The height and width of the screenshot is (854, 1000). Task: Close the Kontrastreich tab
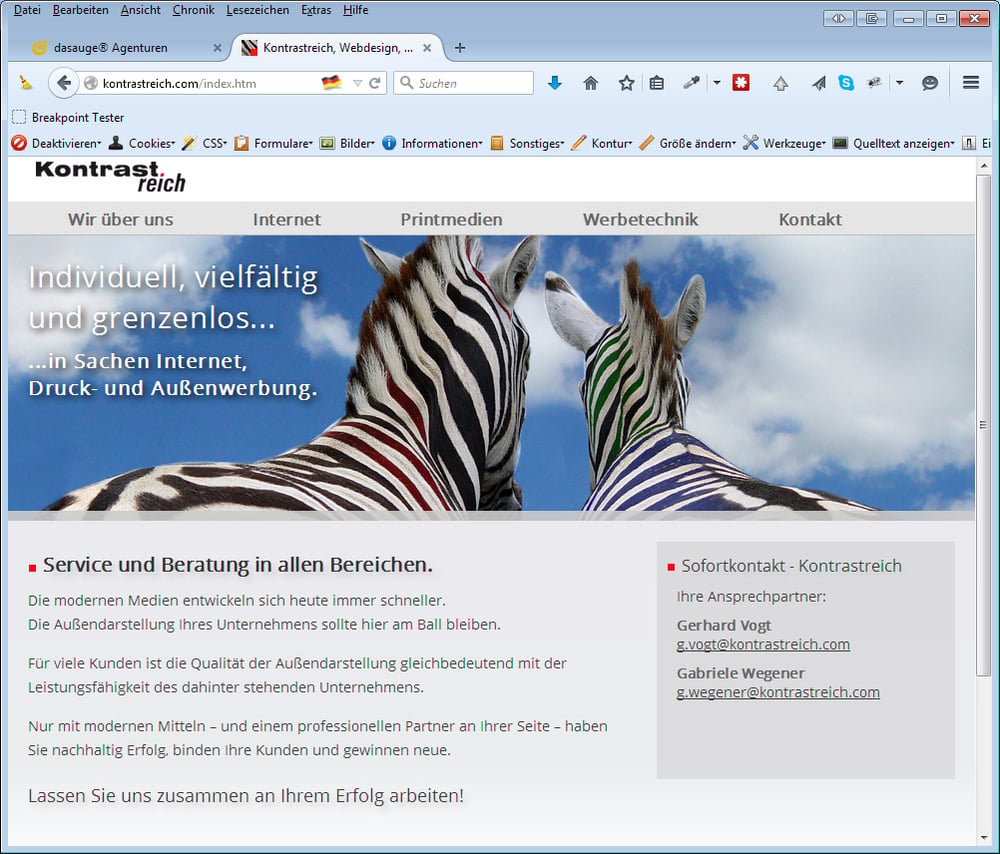(x=427, y=48)
